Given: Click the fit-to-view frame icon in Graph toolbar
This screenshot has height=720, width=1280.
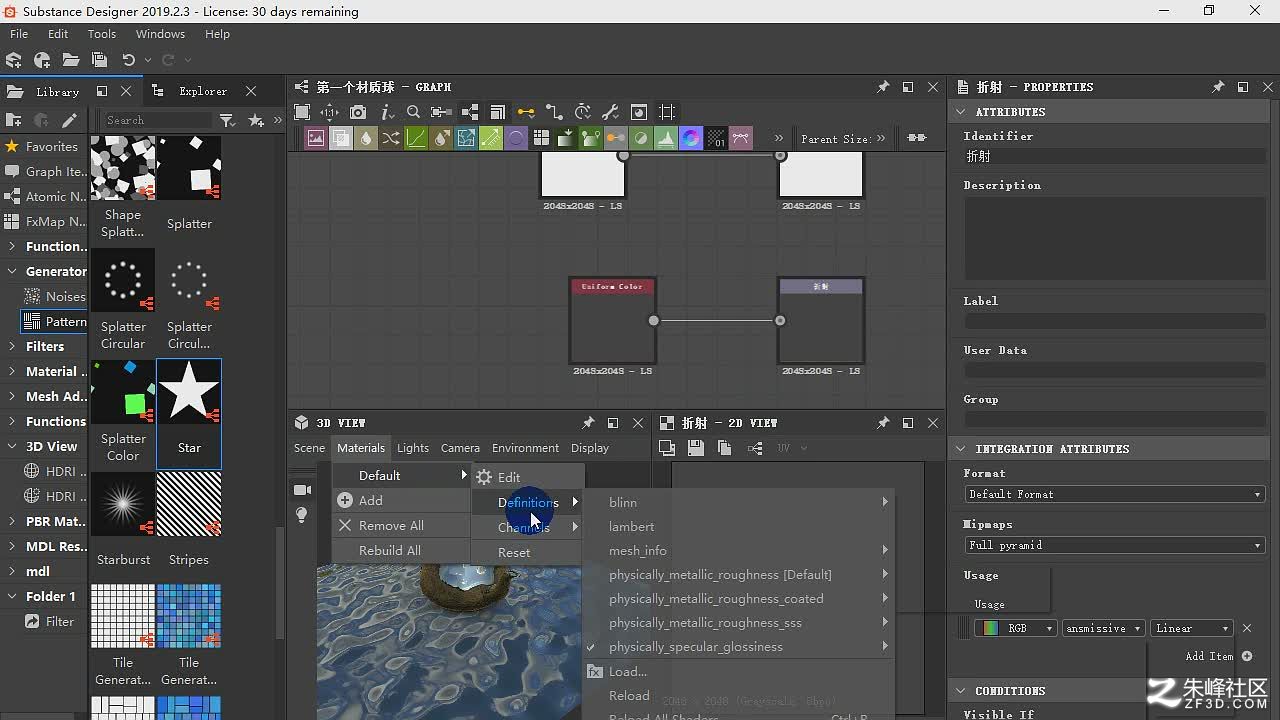Looking at the screenshot, I should [302, 112].
